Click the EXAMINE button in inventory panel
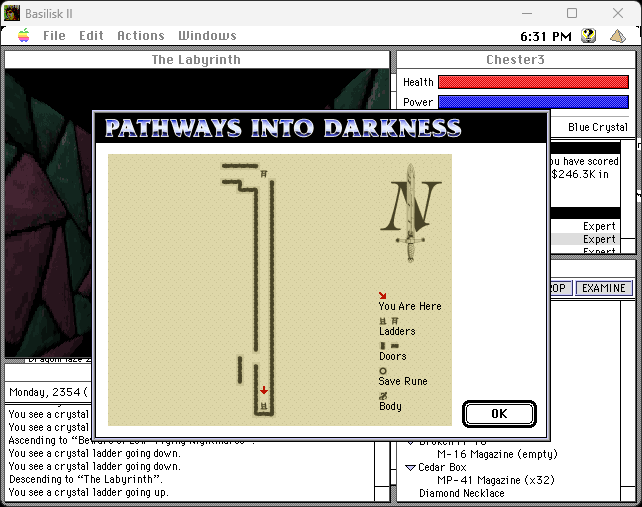Image resolution: width=642 pixels, height=507 pixels. coord(604,288)
